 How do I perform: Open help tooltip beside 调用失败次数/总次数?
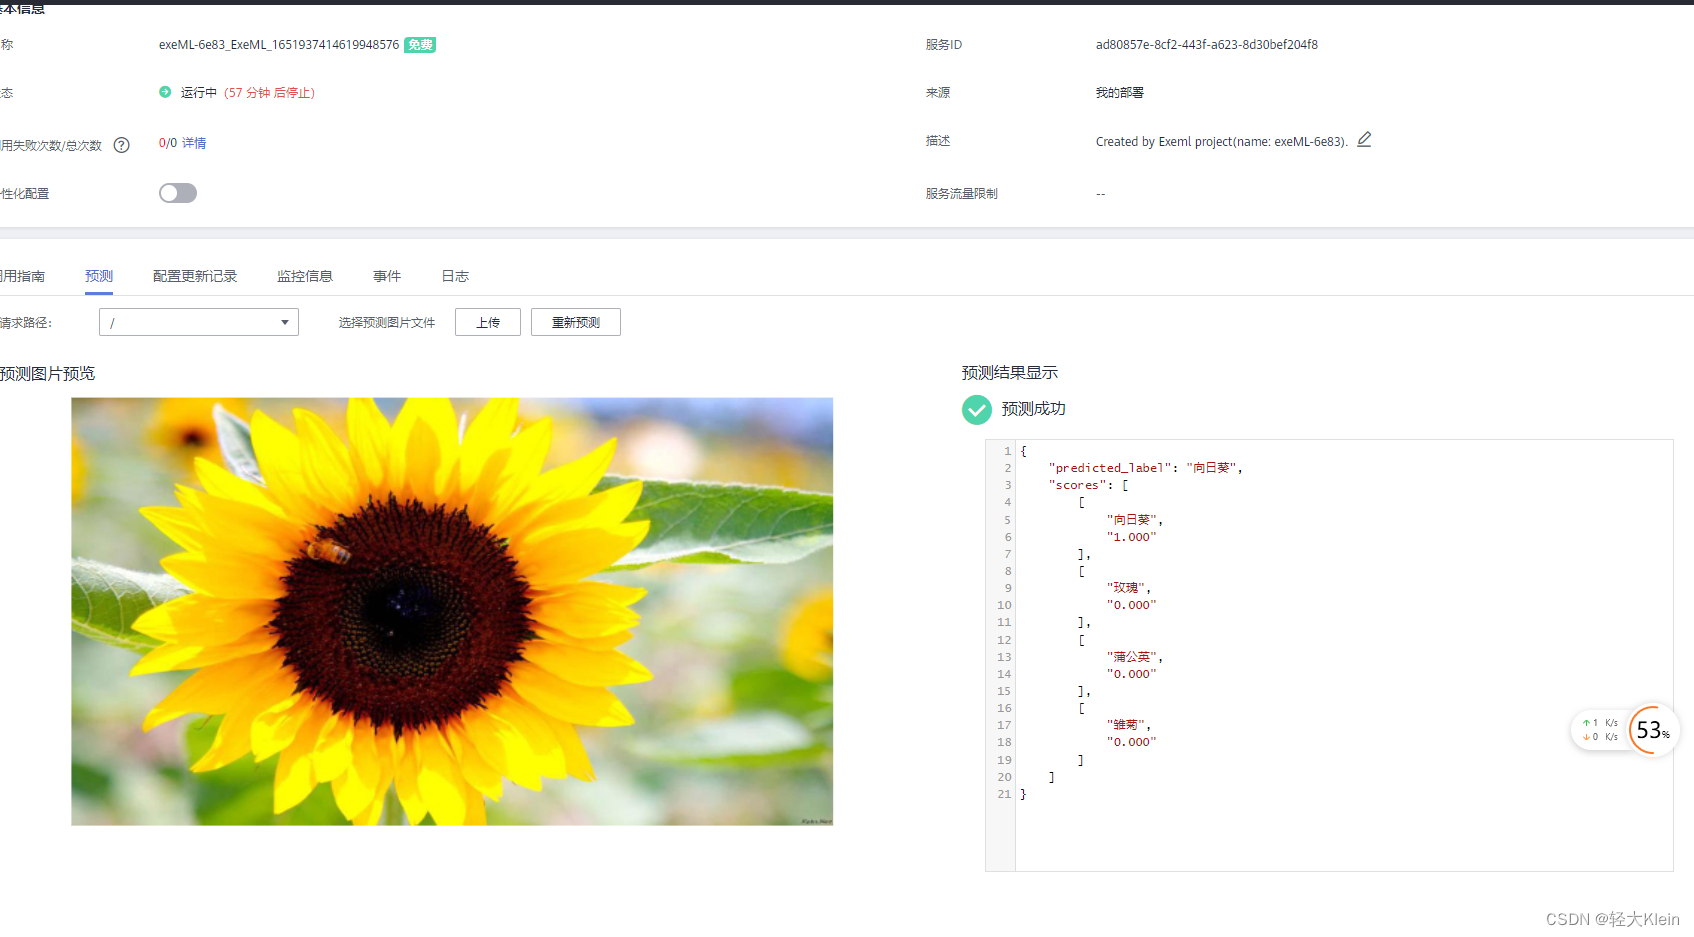[121, 144]
